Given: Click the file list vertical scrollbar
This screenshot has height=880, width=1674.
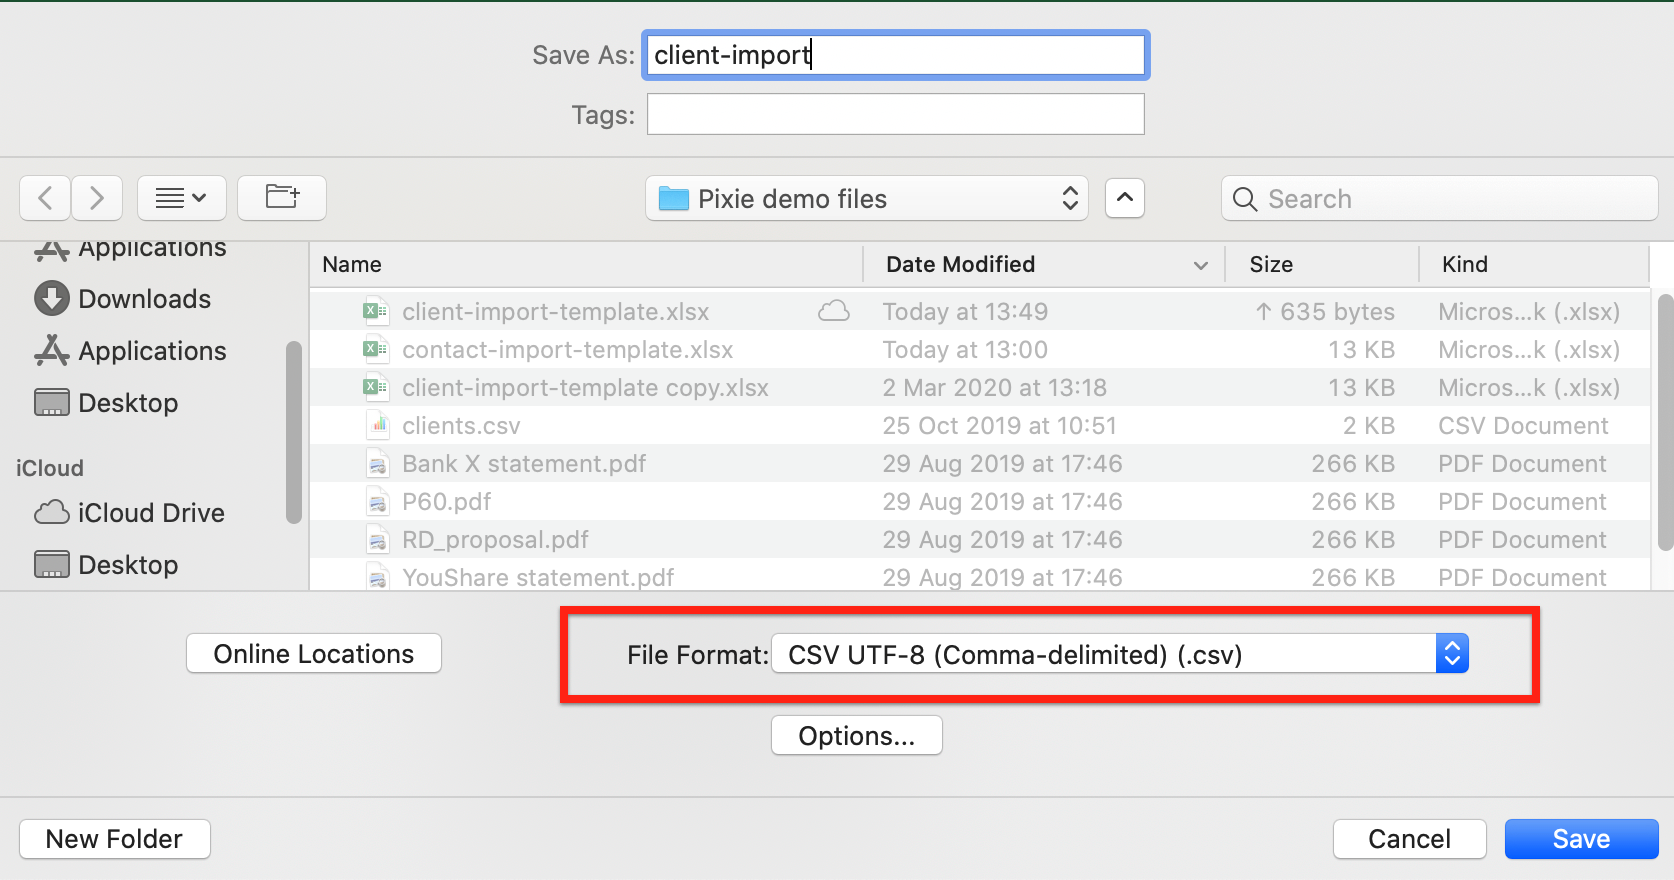Looking at the screenshot, I should click(x=1664, y=420).
